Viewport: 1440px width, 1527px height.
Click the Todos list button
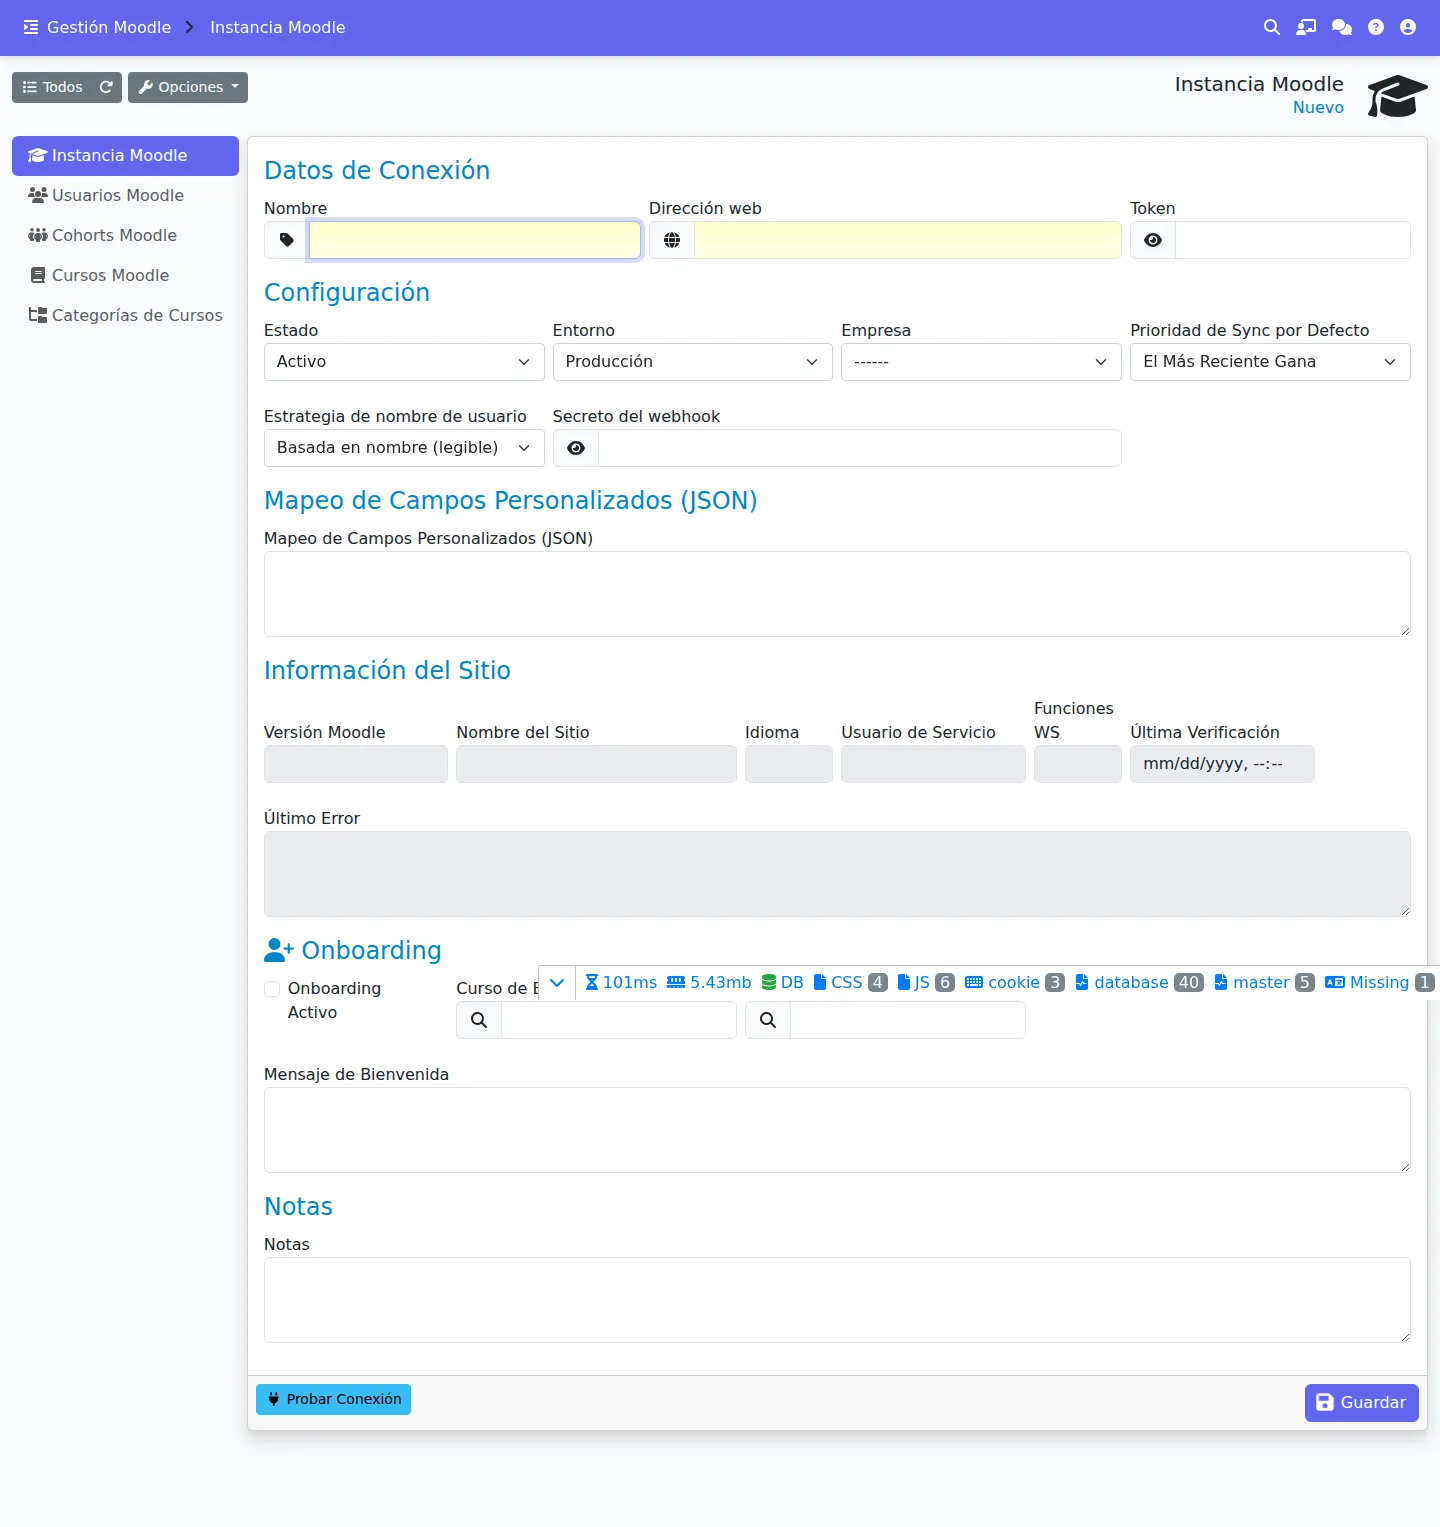click(x=52, y=87)
